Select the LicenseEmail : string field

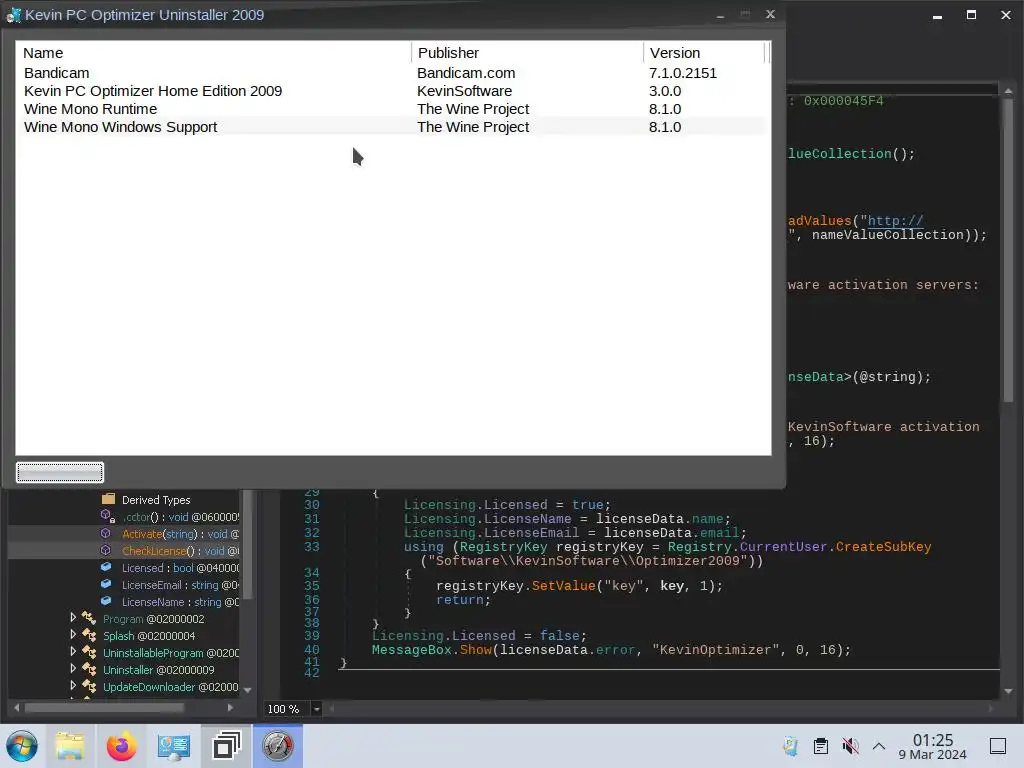click(180, 584)
